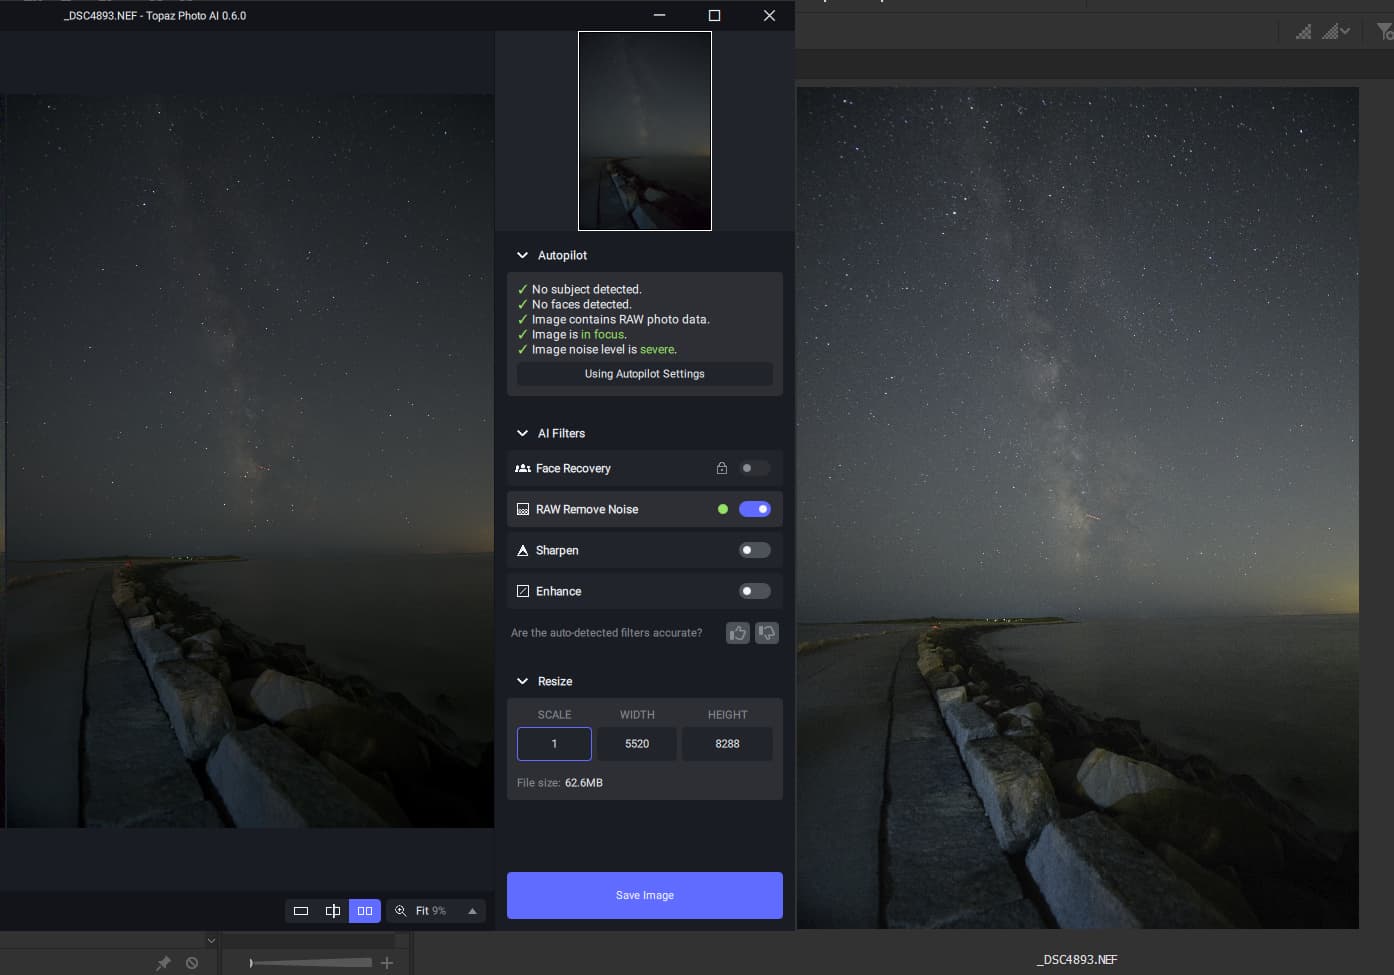Click the preview navigator thumbnail
Image resolution: width=1394 pixels, height=975 pixels.
tap(645, 131)
